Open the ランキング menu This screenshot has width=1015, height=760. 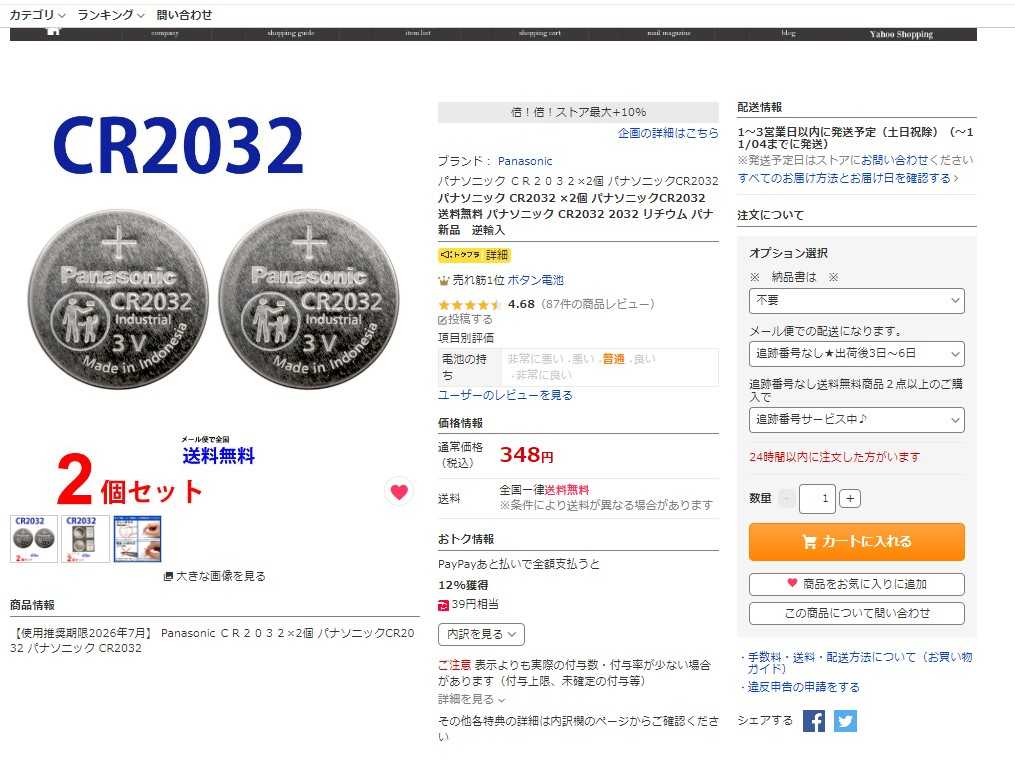(x=111, y=14)
